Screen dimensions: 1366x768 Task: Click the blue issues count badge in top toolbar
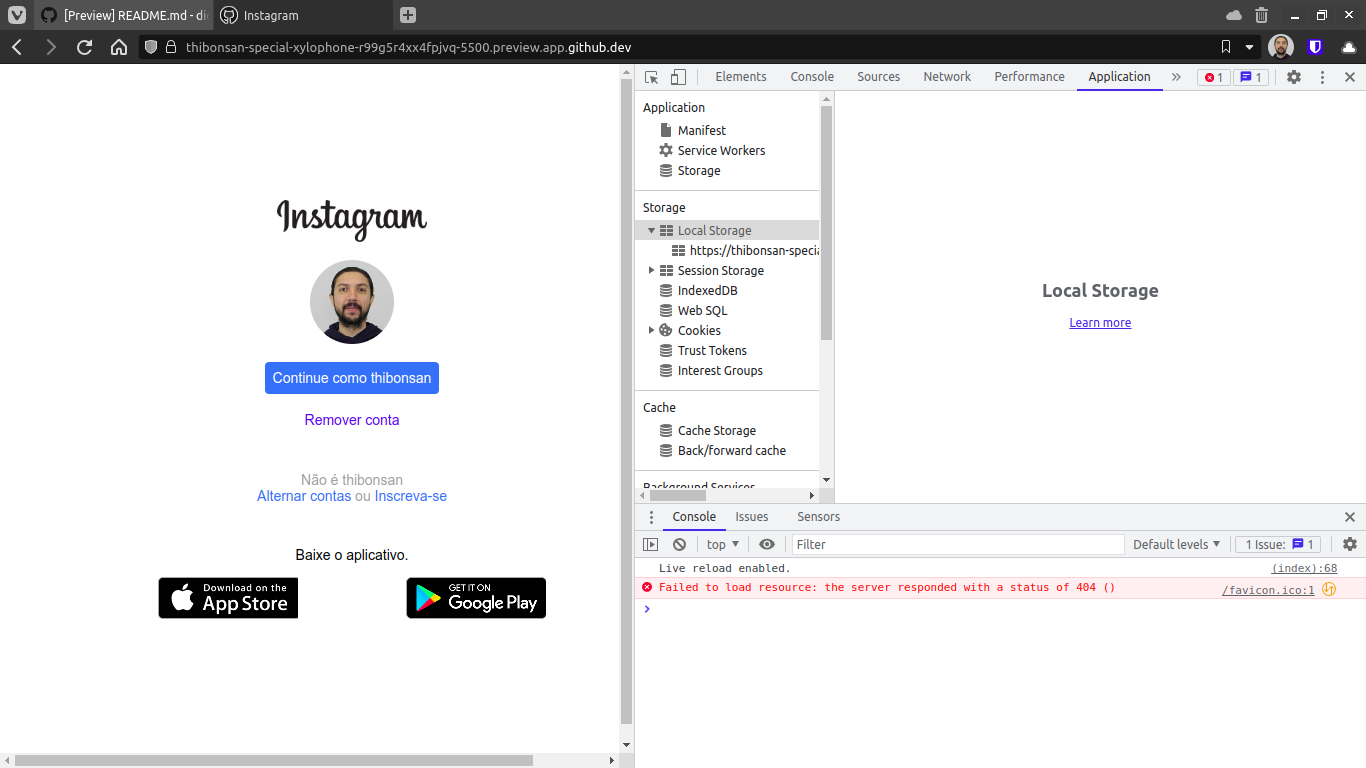point(1251,77)
